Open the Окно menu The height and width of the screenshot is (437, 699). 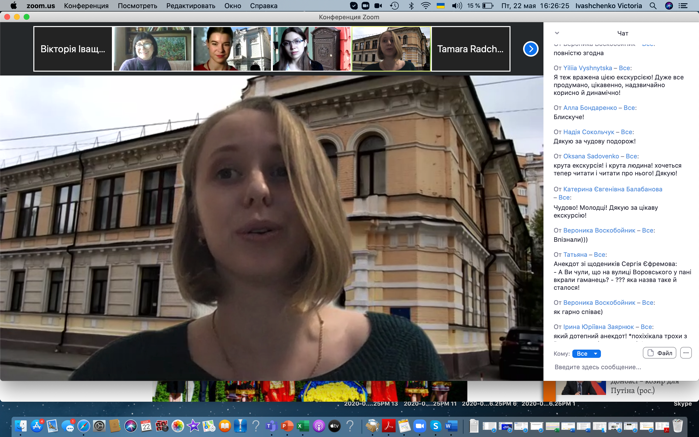[x=233, y=6]
